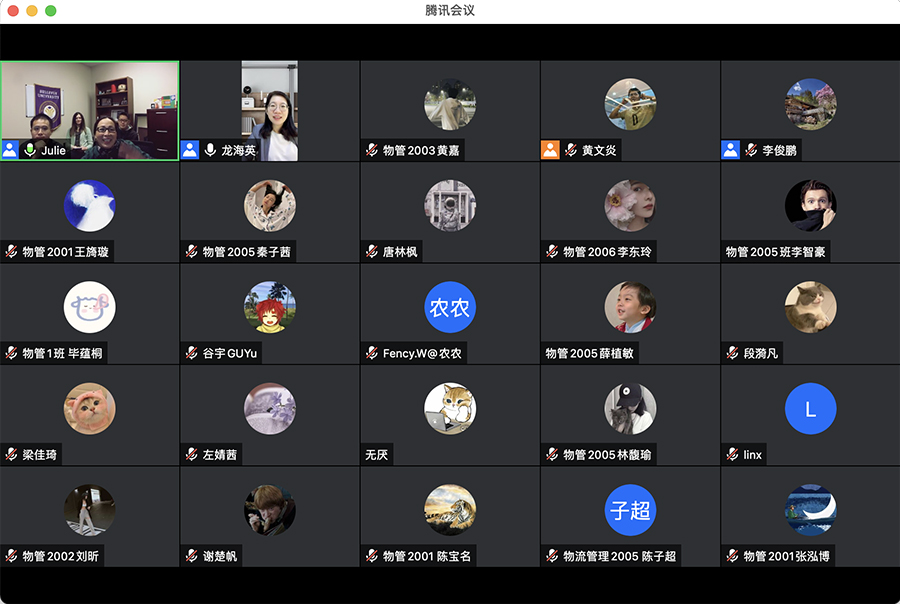Viewport: 900px width, 604px height.
Task: Click the 物管2005班李智豪 name label
Action: tap(775, 252)
